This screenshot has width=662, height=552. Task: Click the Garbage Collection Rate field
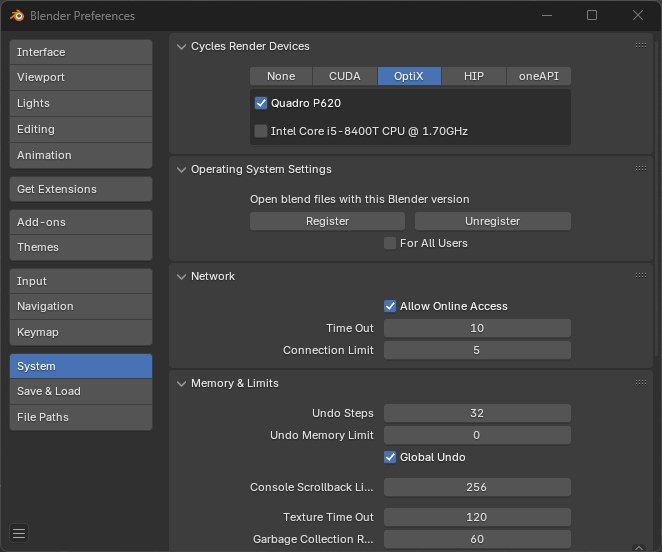(x=477, y=539)
